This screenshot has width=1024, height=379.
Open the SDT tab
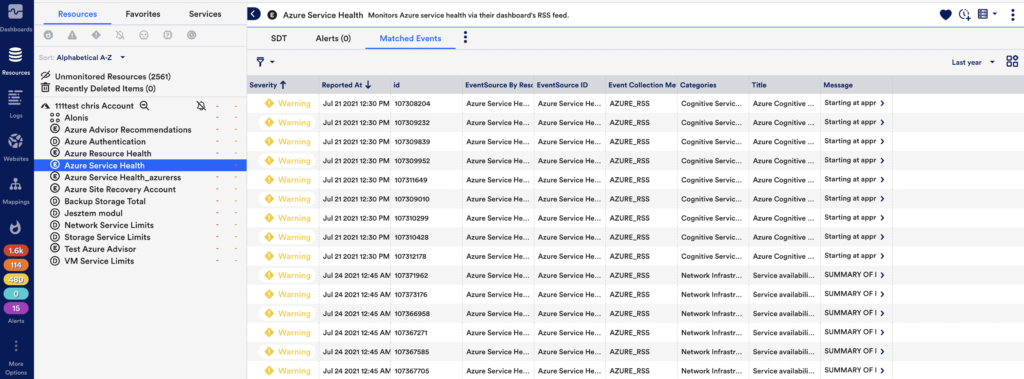[x=279, y=39]
